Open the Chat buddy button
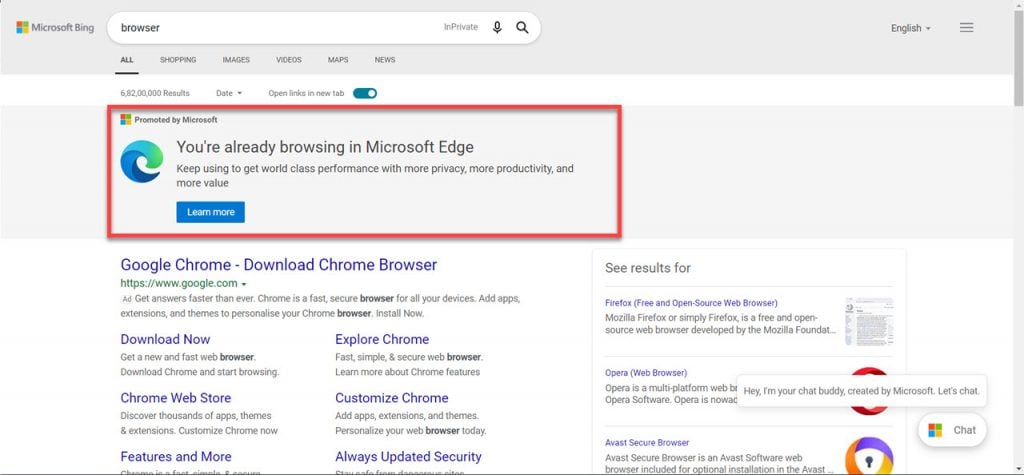Image resolution: width=1024 pixels, height=475 pixels. click(x=952, y=430)
